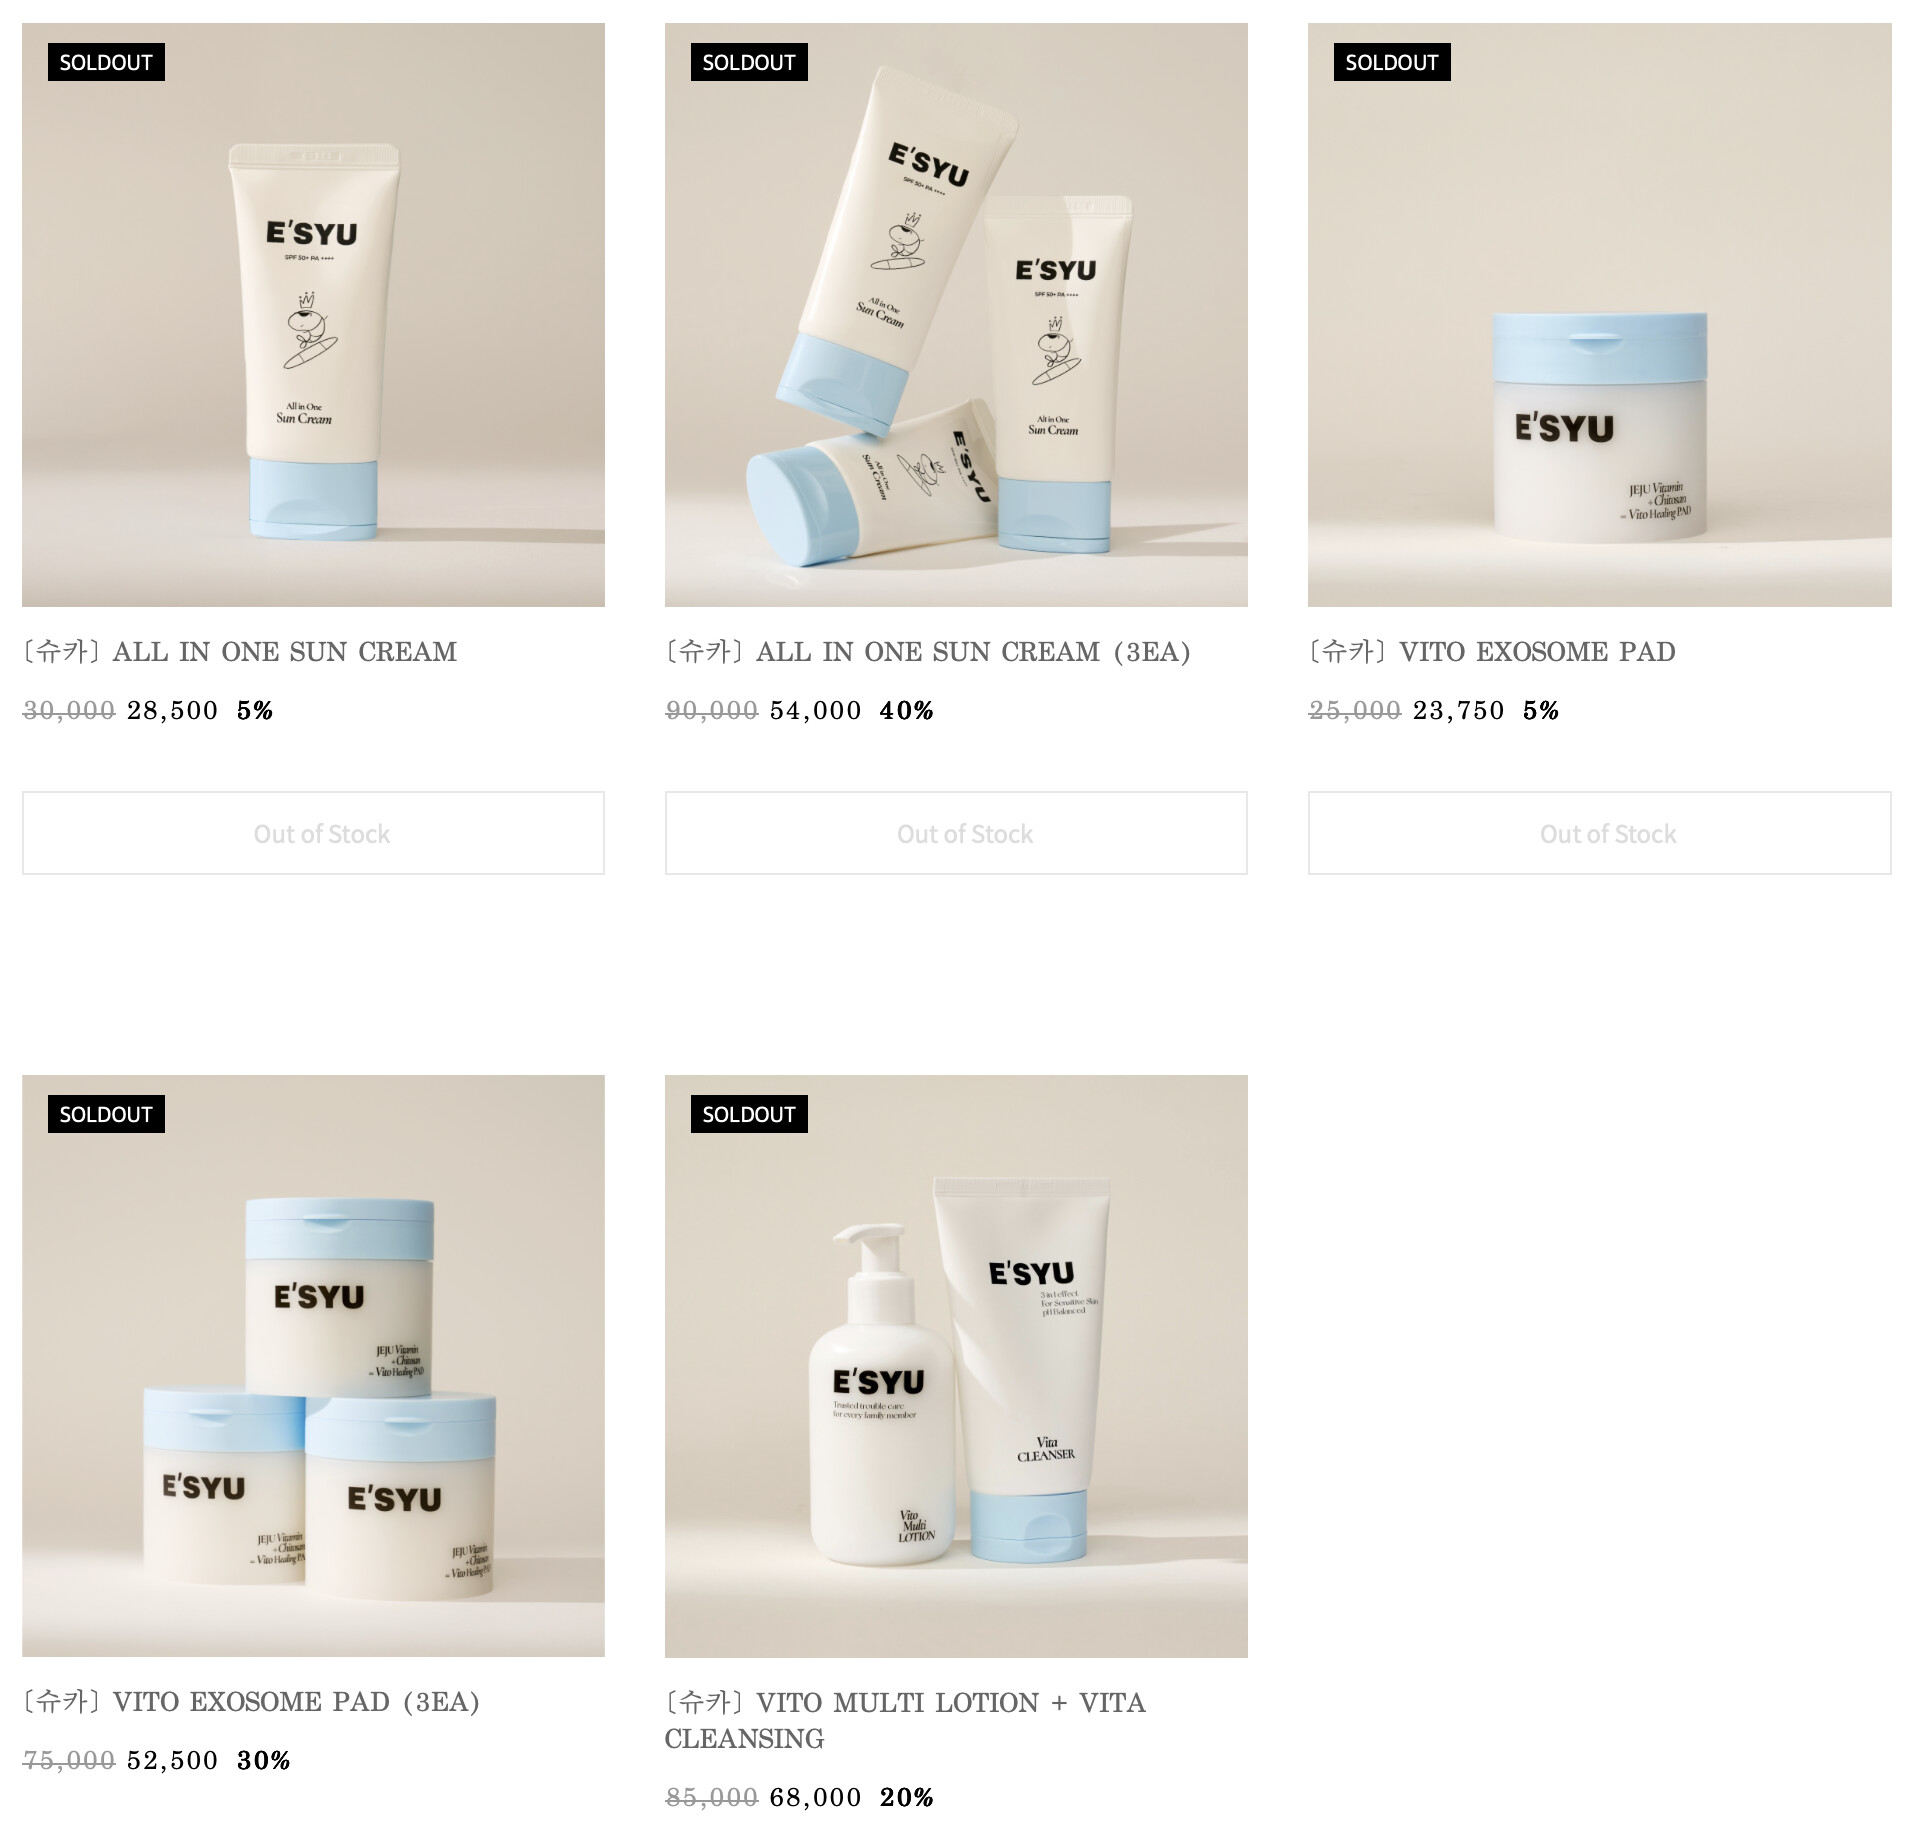The height and width of the screenshot is (1822, 1918).
Task: Click Out of Stock button under Sun Cream 3EA
Action: point(956,833)
